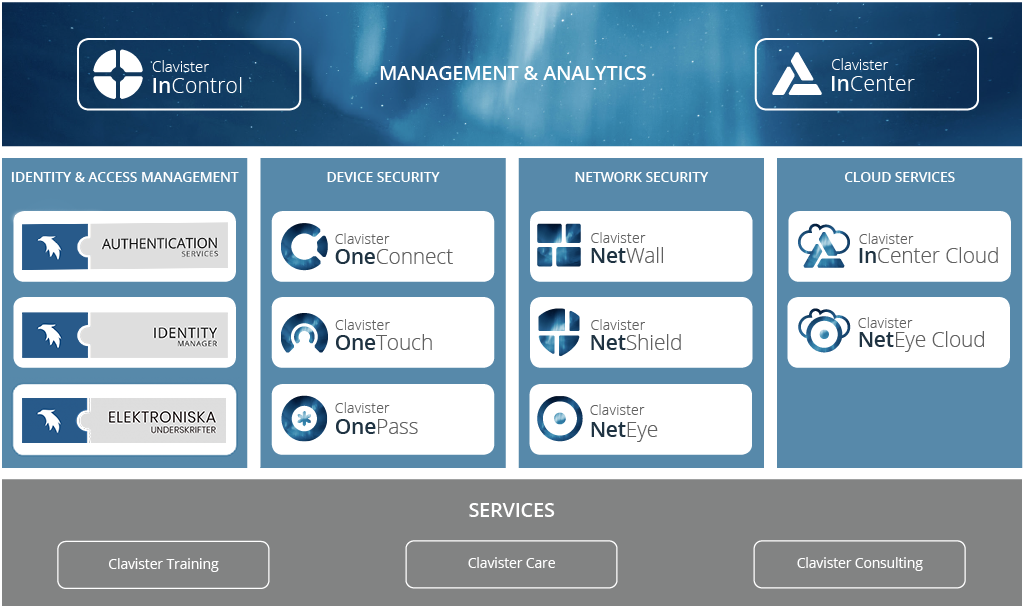The height and width of the screenshot is (609, 1024).
Task: Click the NetEye Cloud eye-cloud icon
Action: point(823,331)
